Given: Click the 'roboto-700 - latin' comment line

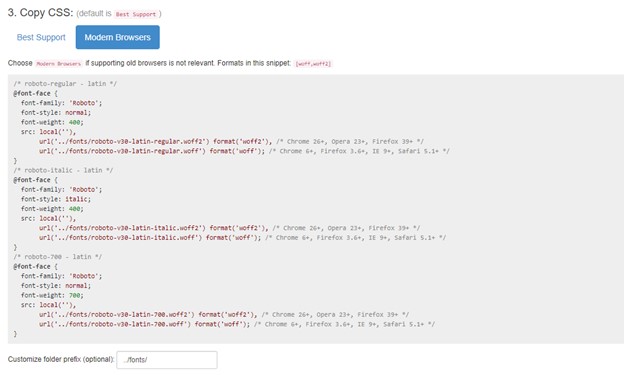Looking at the screenshot, I should point(57,257).
